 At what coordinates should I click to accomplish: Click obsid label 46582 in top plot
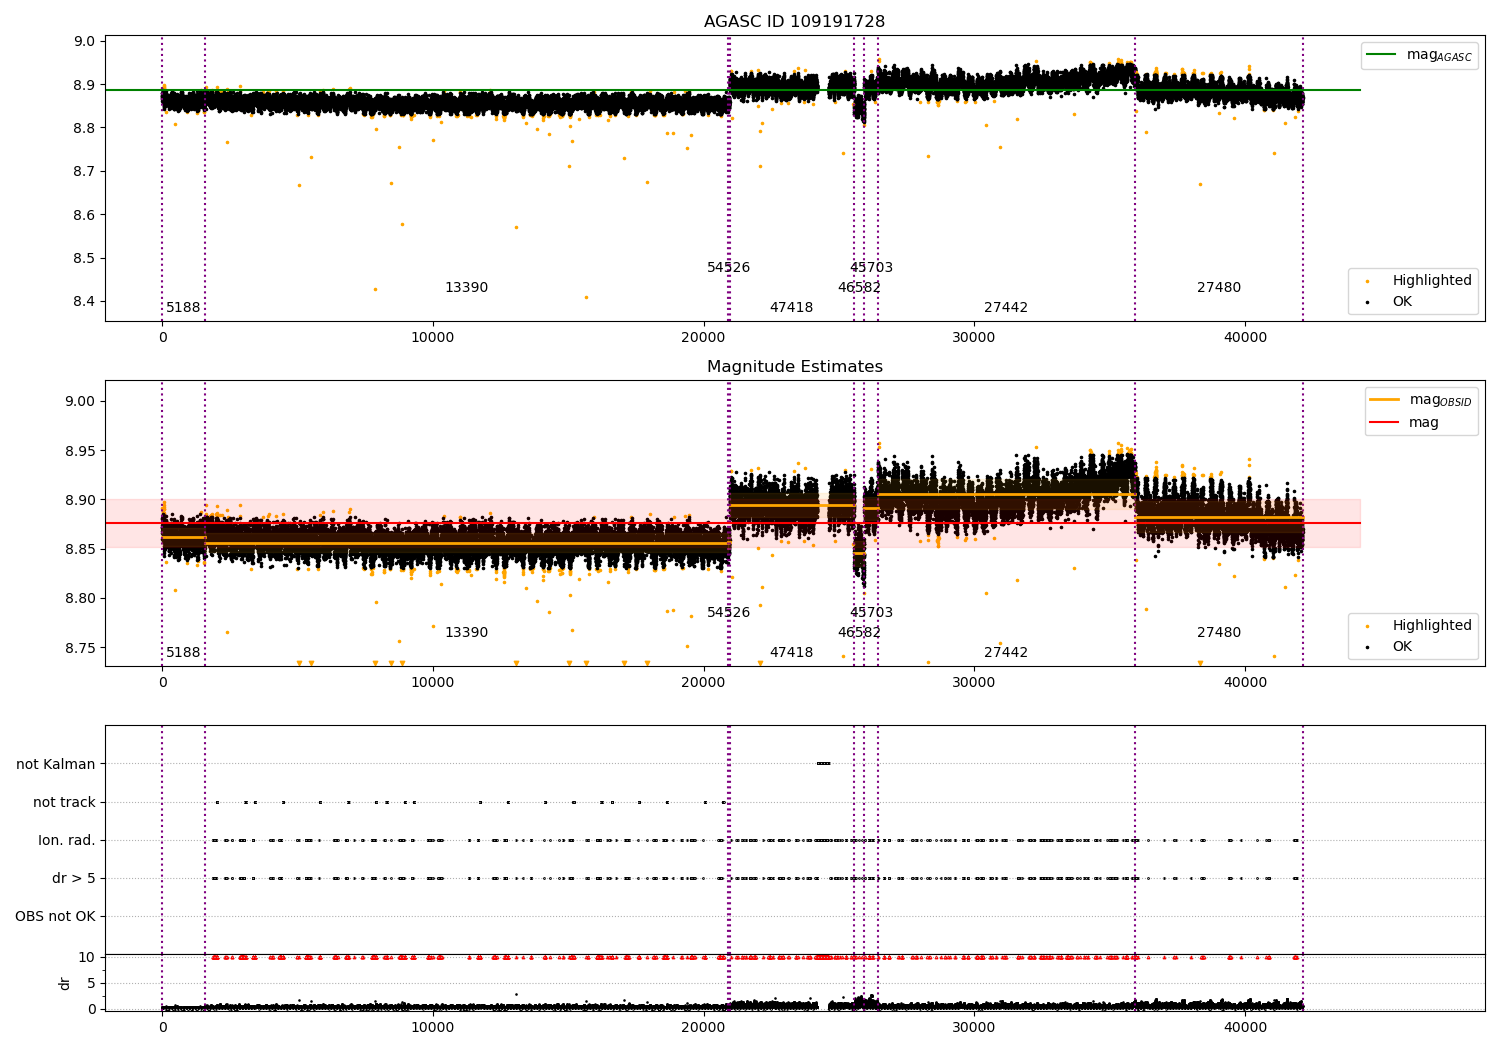coord(859,288)
